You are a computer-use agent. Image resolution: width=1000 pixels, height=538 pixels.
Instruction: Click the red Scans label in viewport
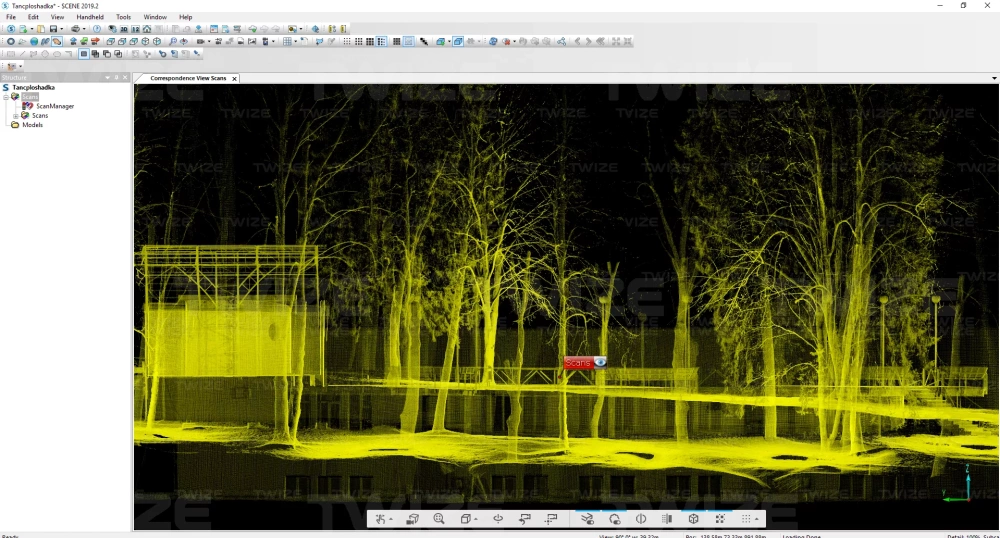[x=578, y=363]
